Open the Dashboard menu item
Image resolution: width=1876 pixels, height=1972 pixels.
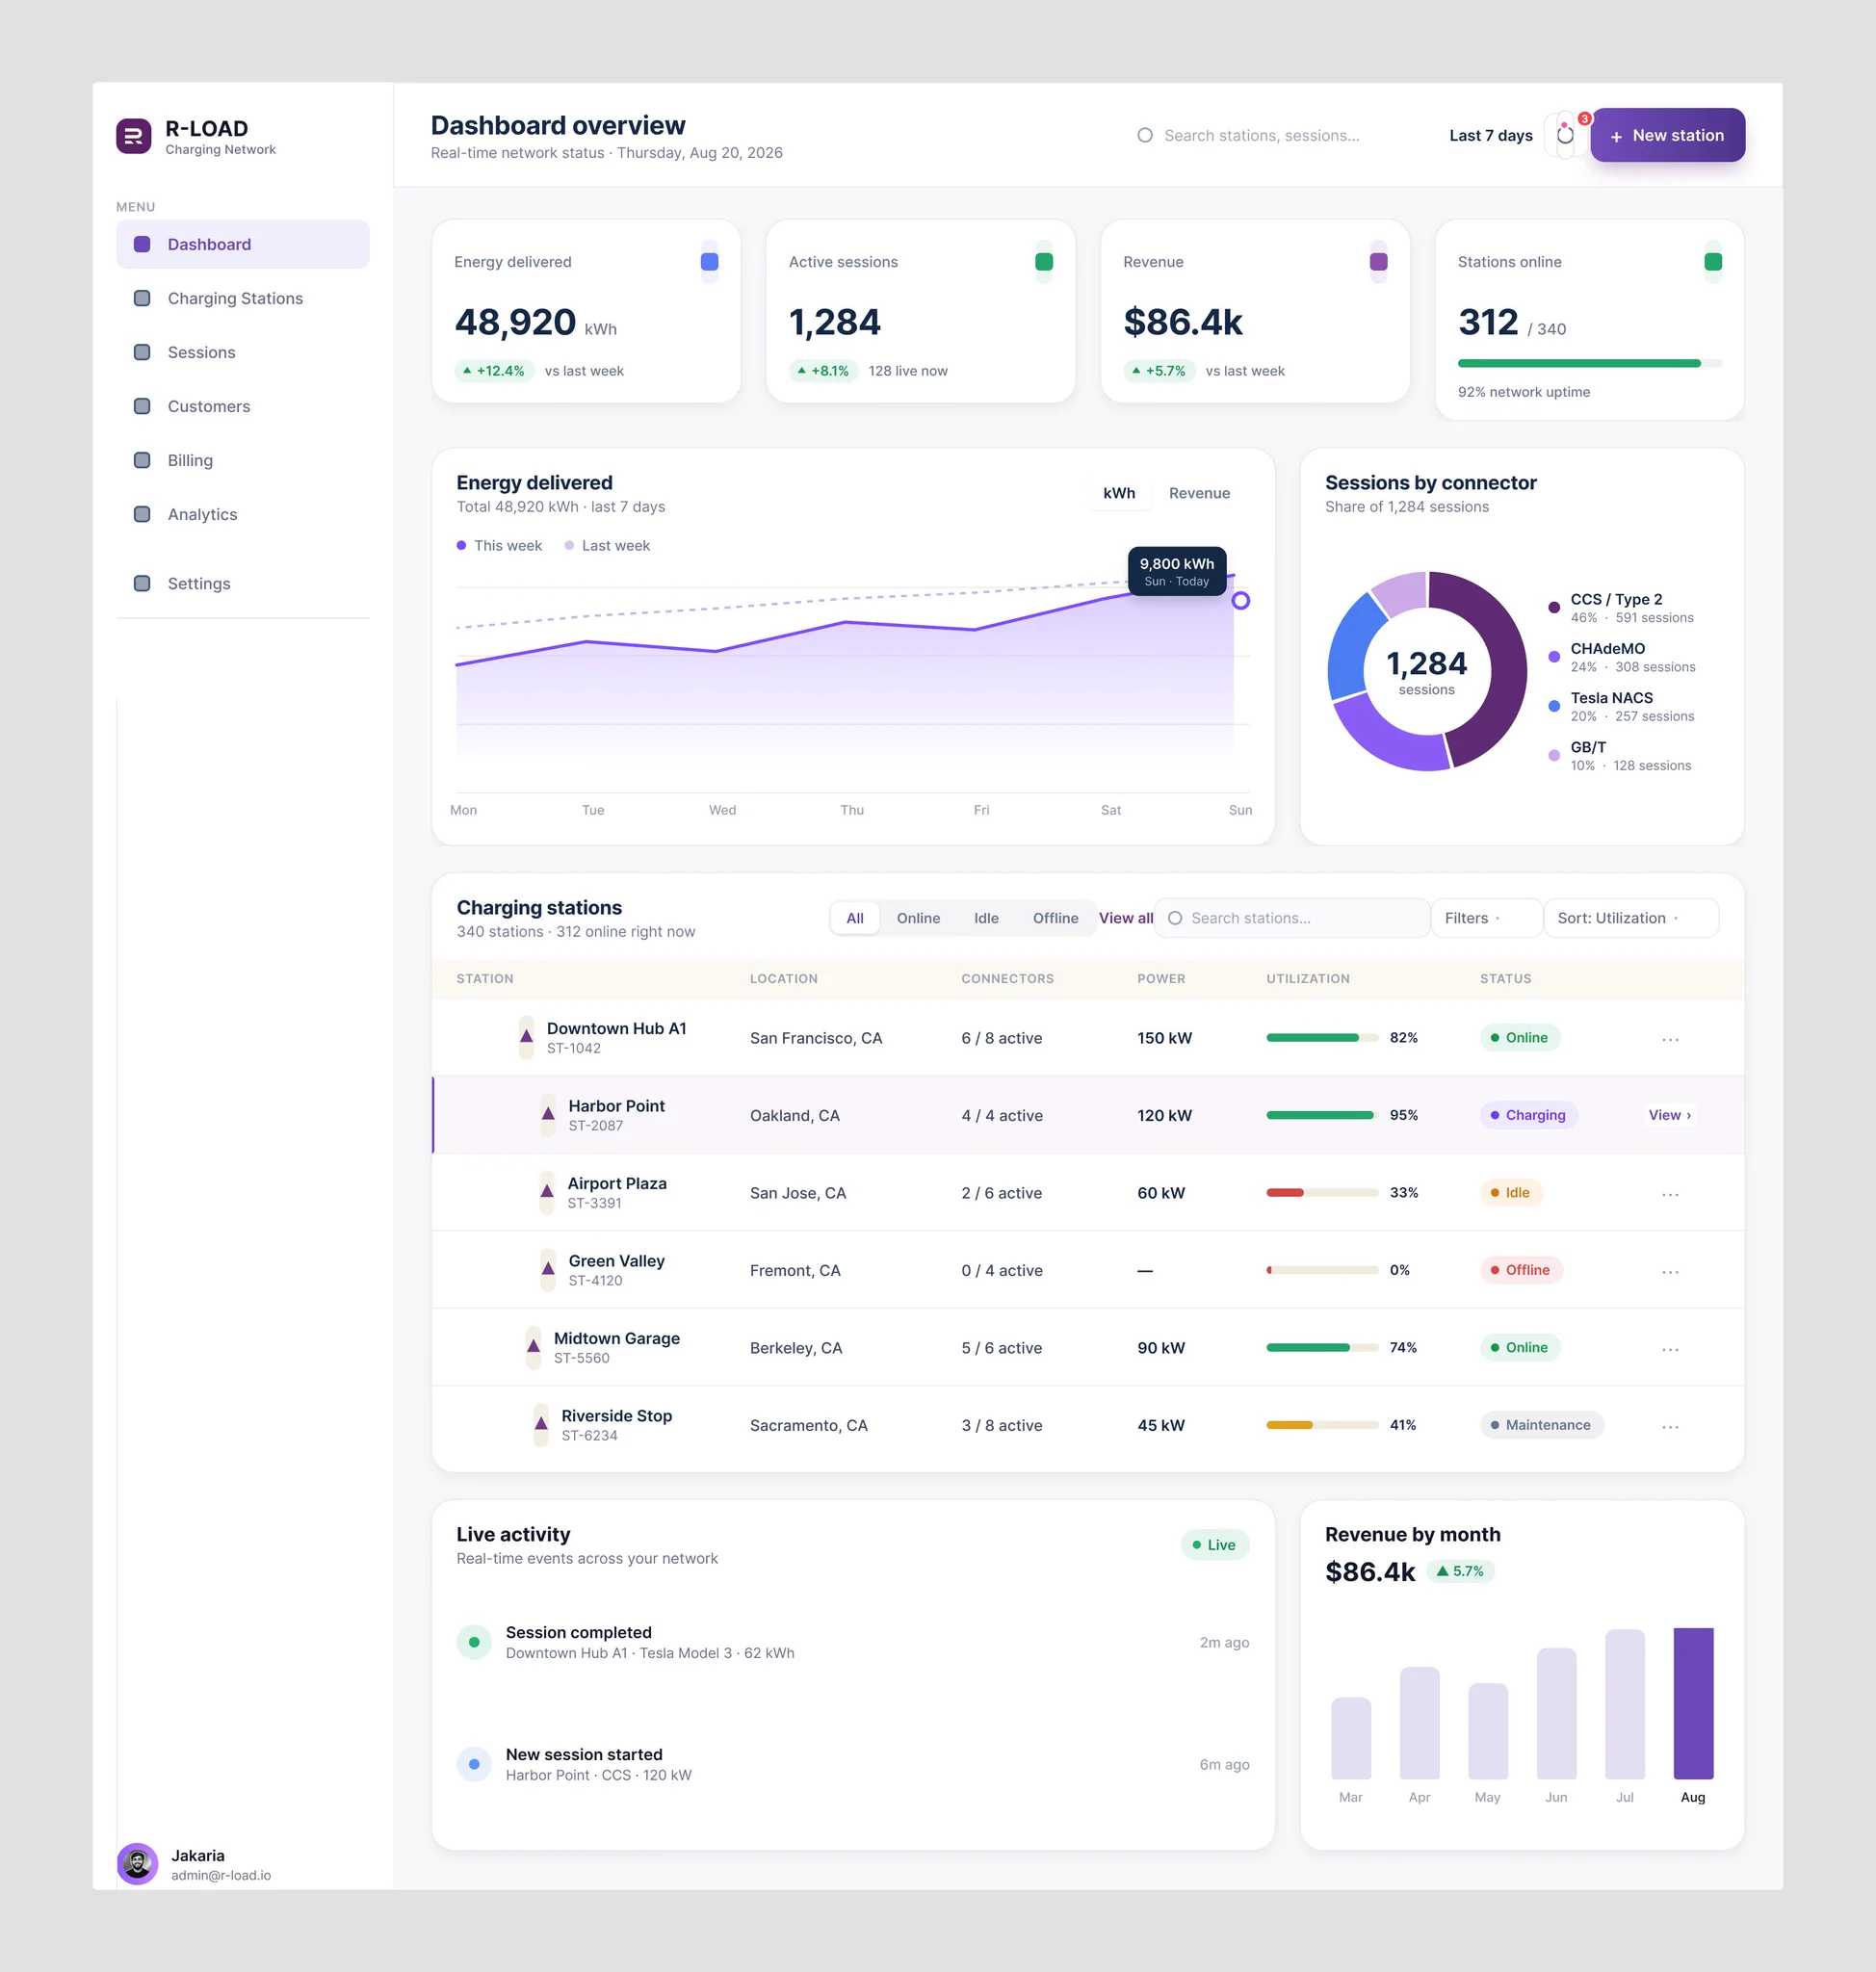point(243,244)
